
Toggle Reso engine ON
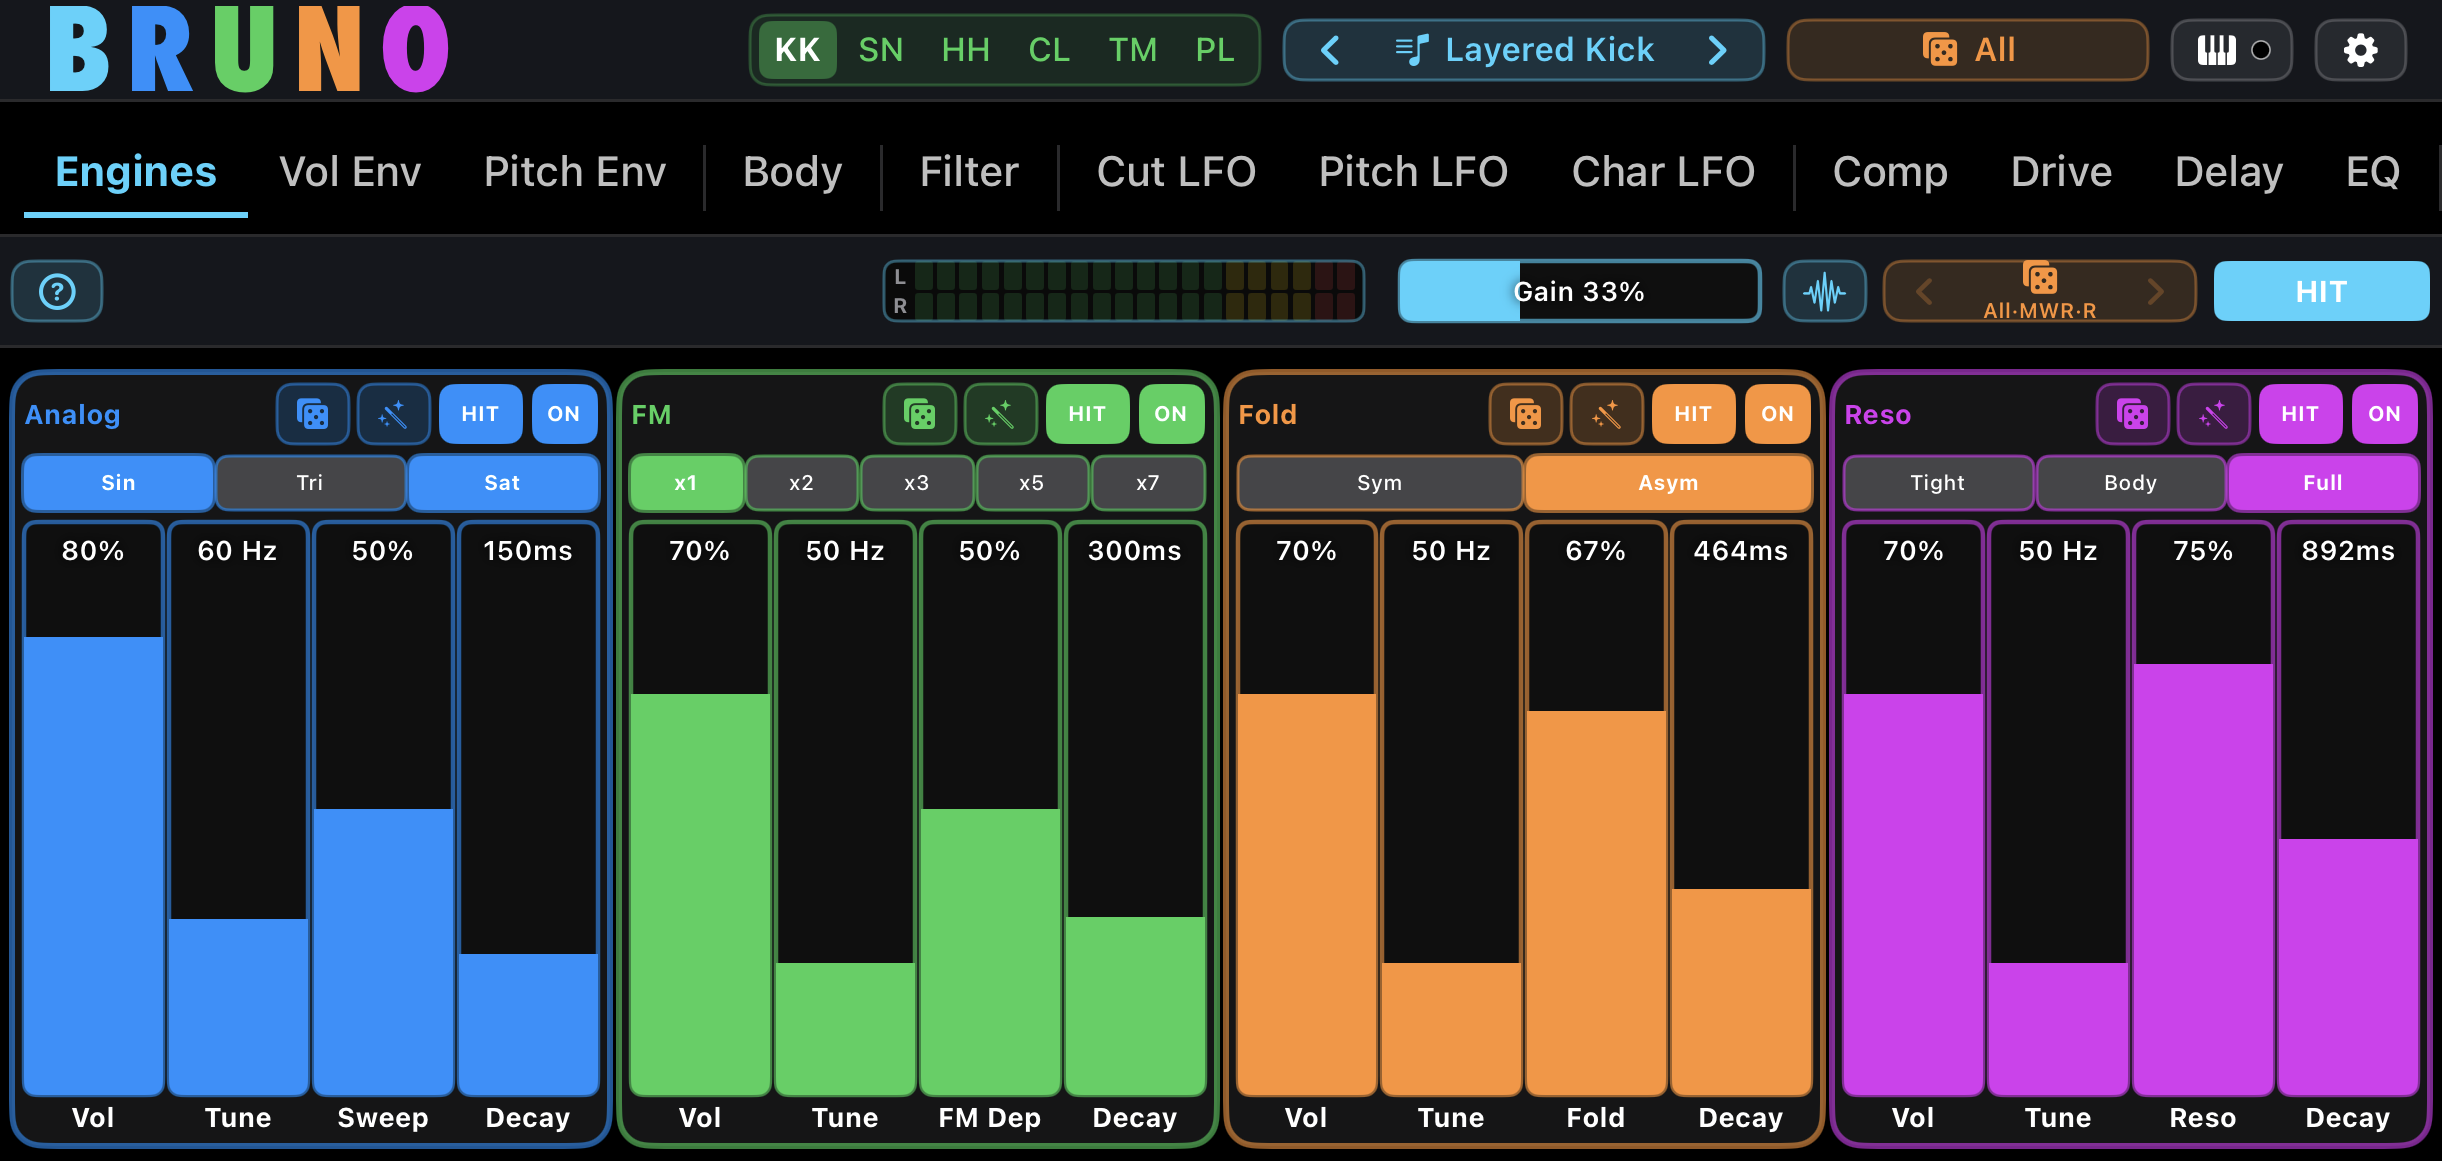[2384, 414]
